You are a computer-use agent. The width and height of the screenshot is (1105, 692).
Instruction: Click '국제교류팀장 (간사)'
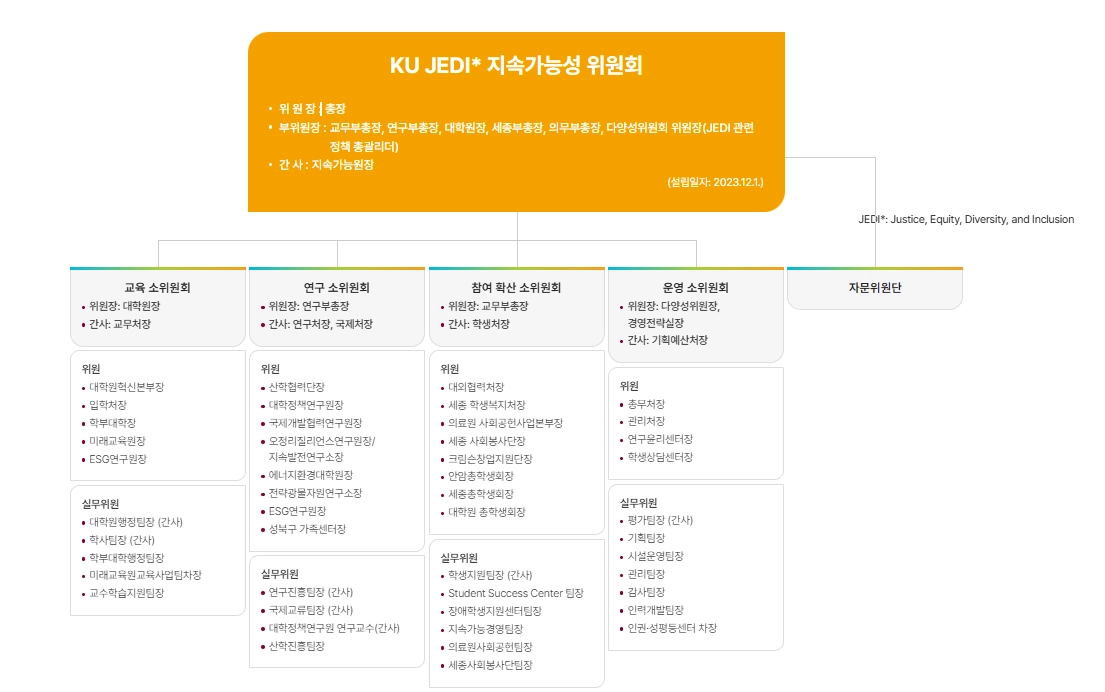(311, 610)
